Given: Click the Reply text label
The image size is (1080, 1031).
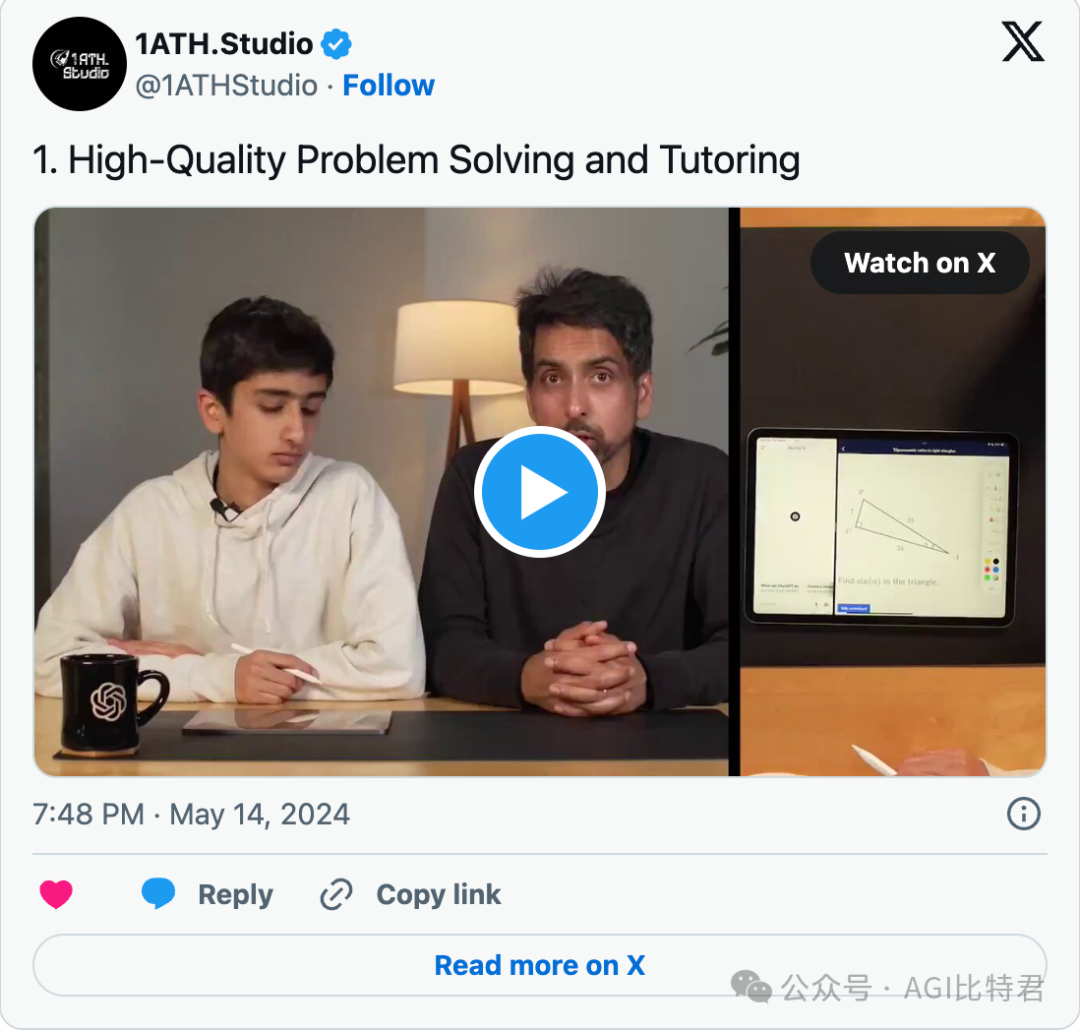Looking at the screenshot, I should pyautogui.click(x=236, y=894).
